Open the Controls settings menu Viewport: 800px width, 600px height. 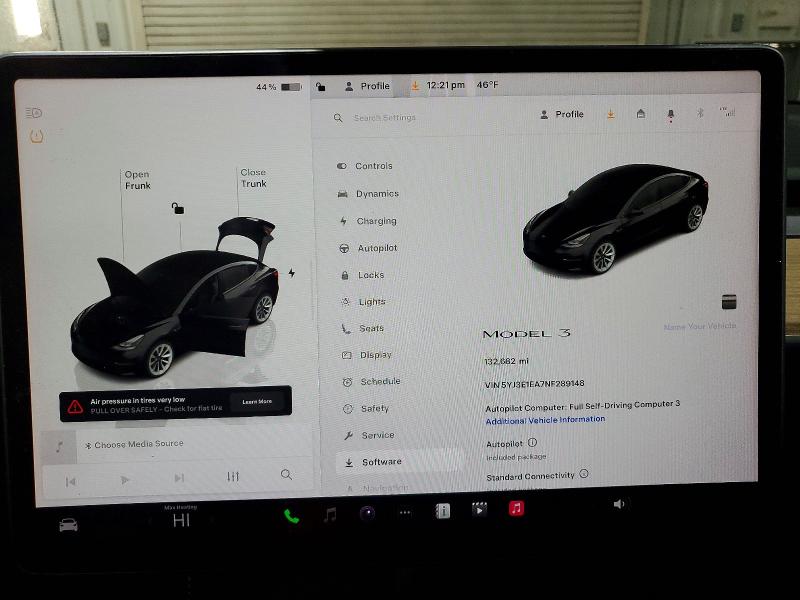pyautogui.click(x=365, y=166)
